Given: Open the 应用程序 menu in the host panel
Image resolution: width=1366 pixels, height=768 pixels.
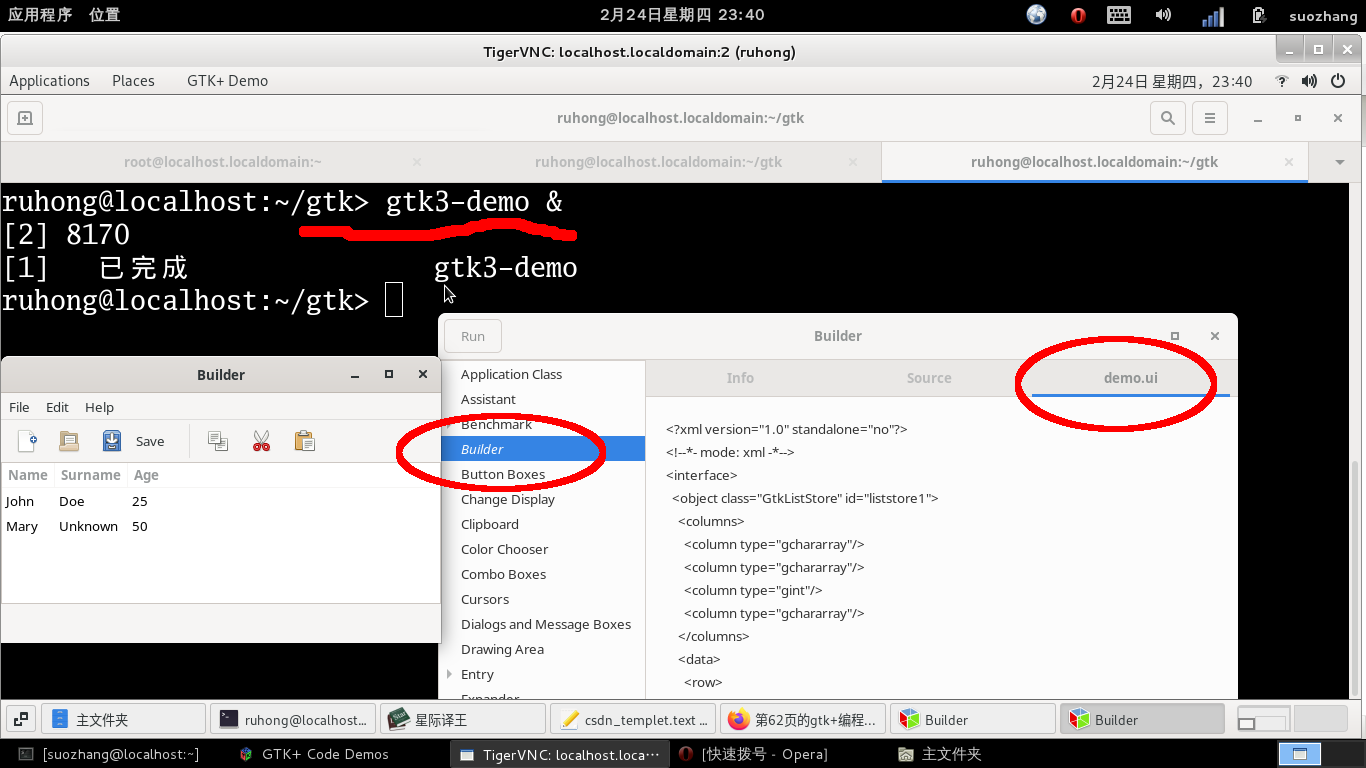Looking at the screenshot, I should point(40,15).
